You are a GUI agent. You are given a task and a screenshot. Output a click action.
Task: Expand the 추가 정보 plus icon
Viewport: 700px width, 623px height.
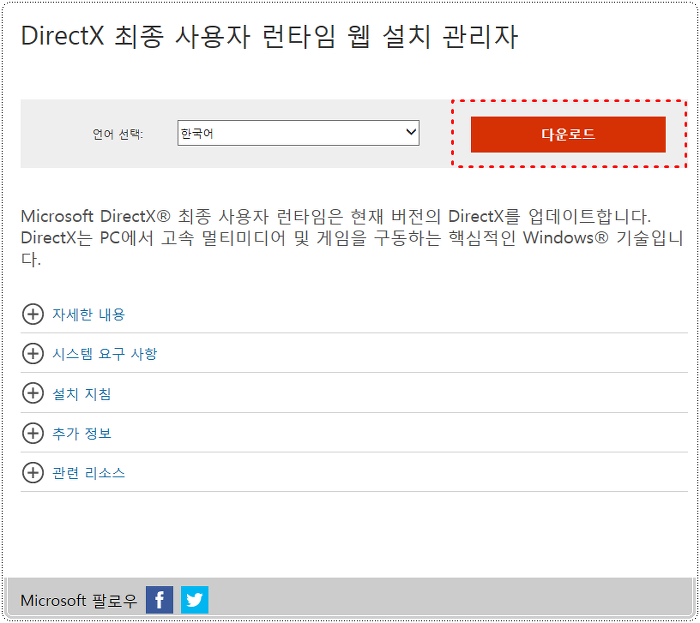tap(33, 433)
